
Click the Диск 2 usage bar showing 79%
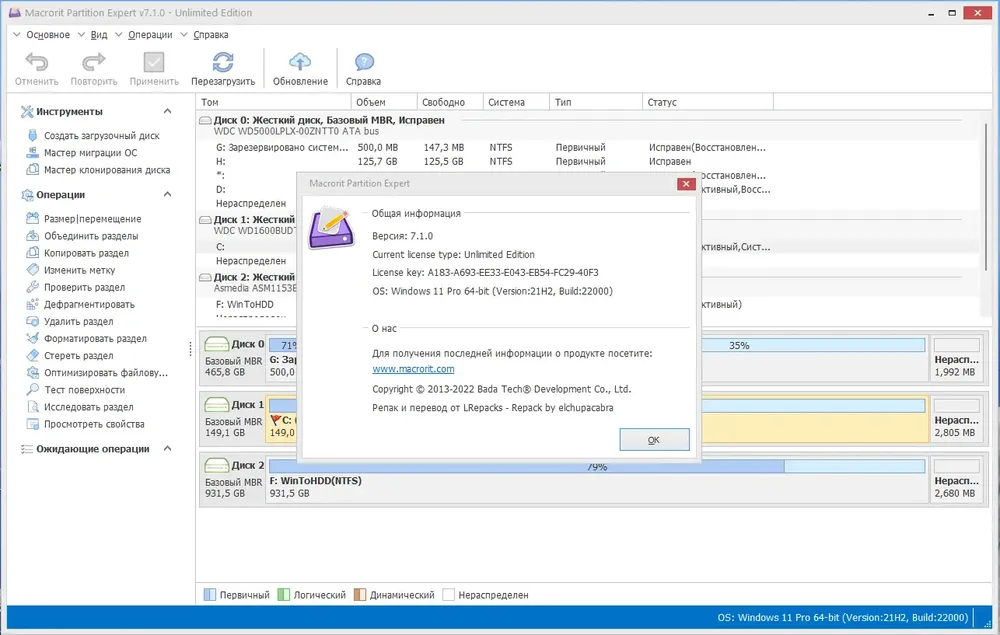tap(596, 467)
